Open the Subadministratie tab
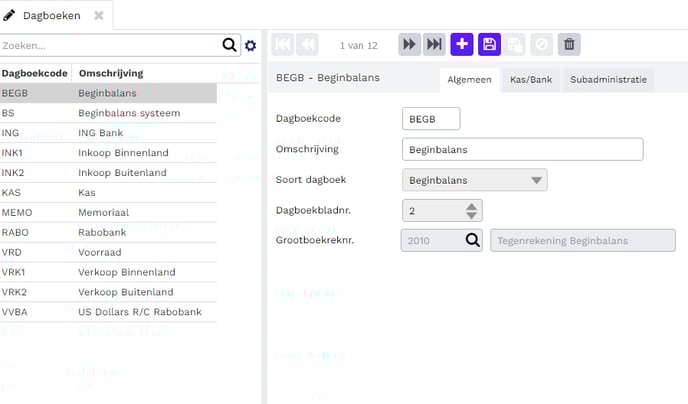This screenshot has height=404, width=688. pyautogui.click(x=608, y=80)
